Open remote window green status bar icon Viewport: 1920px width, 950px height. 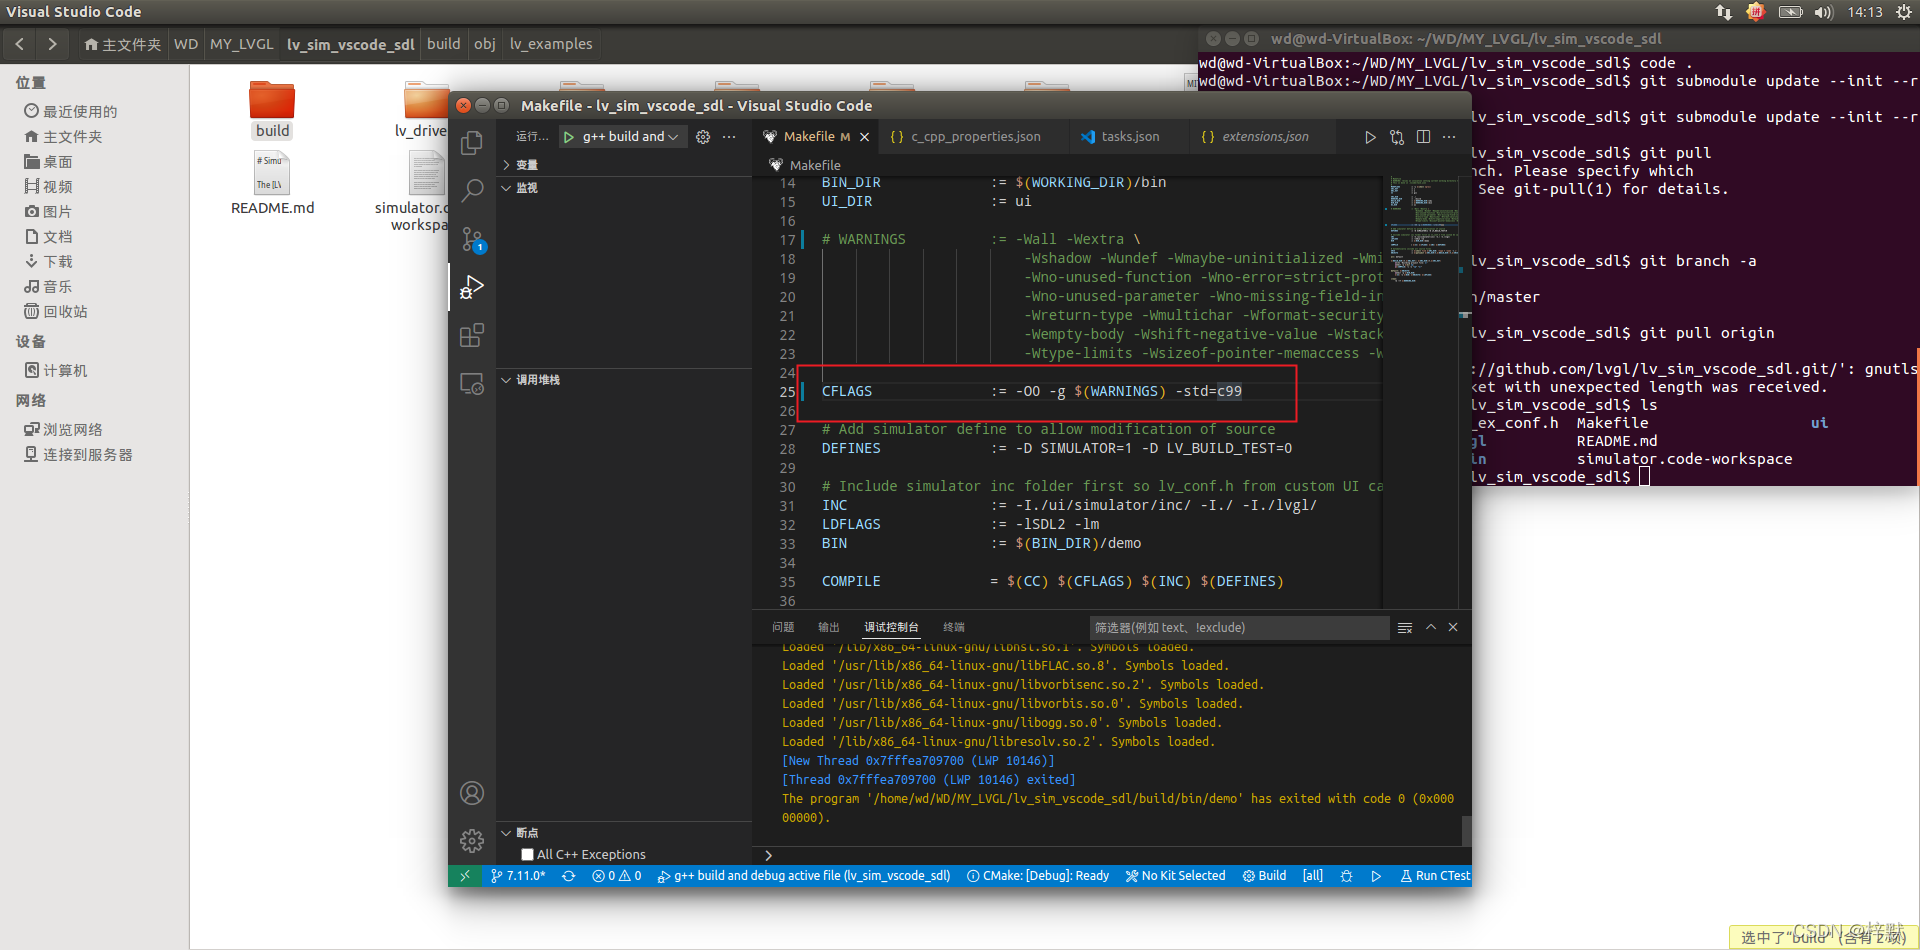click(464, 876)
